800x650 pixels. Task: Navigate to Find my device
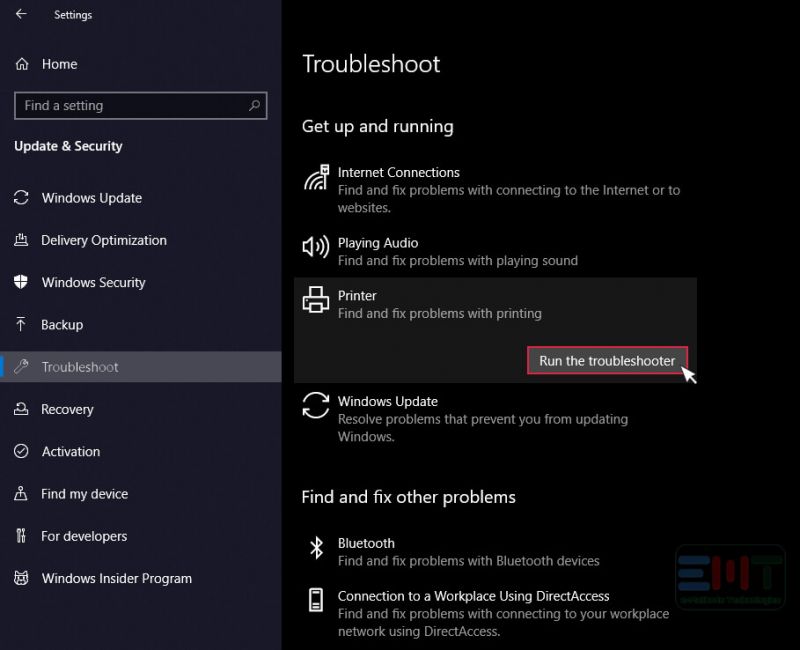tap(84, 494)
